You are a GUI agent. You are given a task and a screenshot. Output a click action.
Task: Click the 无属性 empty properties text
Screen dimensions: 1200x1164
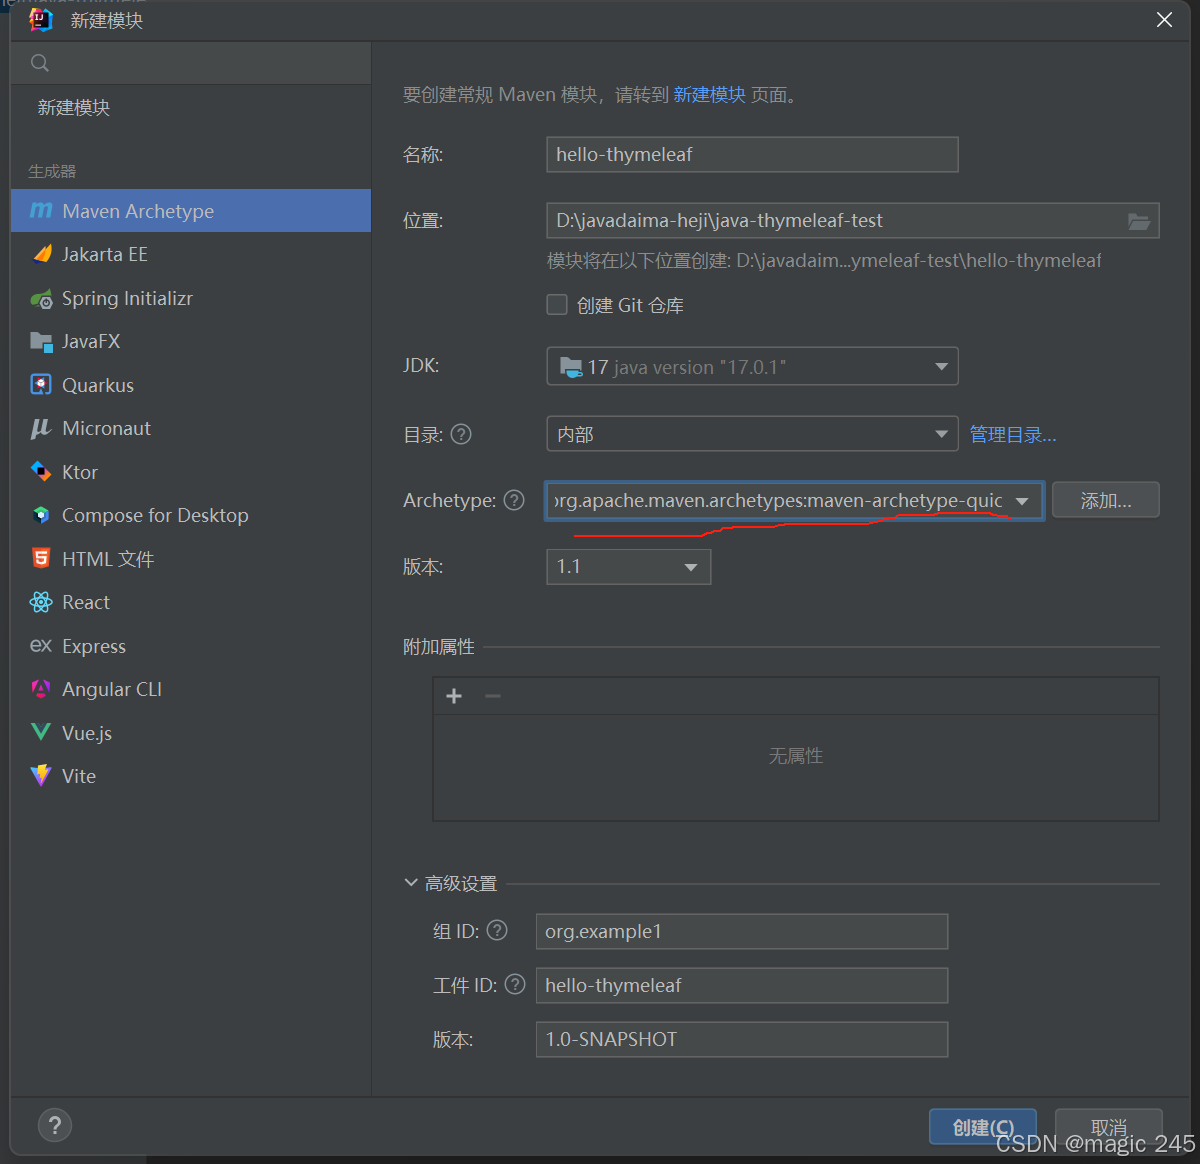[796, 756]
